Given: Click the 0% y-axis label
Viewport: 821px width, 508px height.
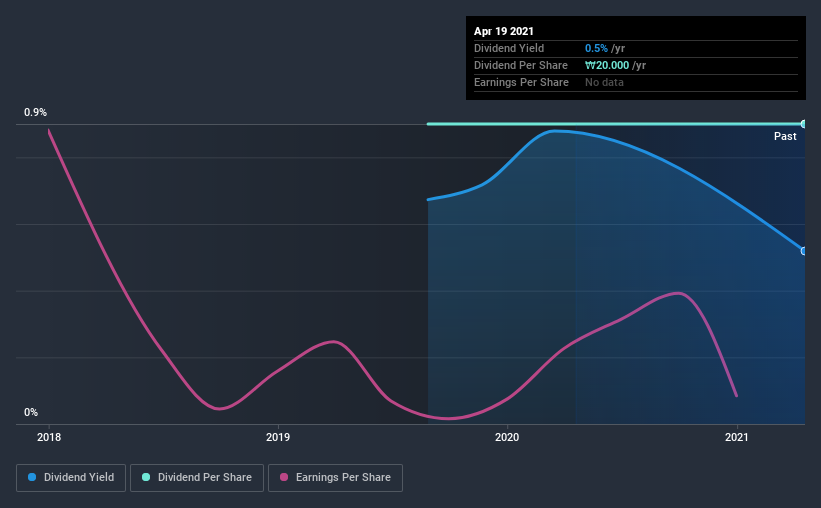Looking at the screenshot, I should pyautogui.click(x=31, y=412).
